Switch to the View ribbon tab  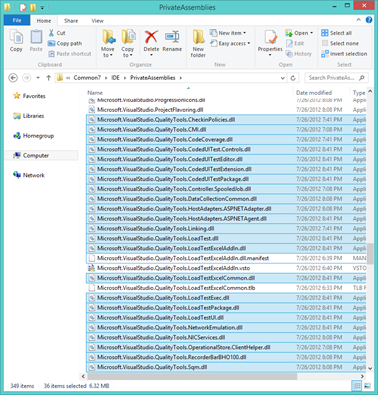tap(97, 21)
